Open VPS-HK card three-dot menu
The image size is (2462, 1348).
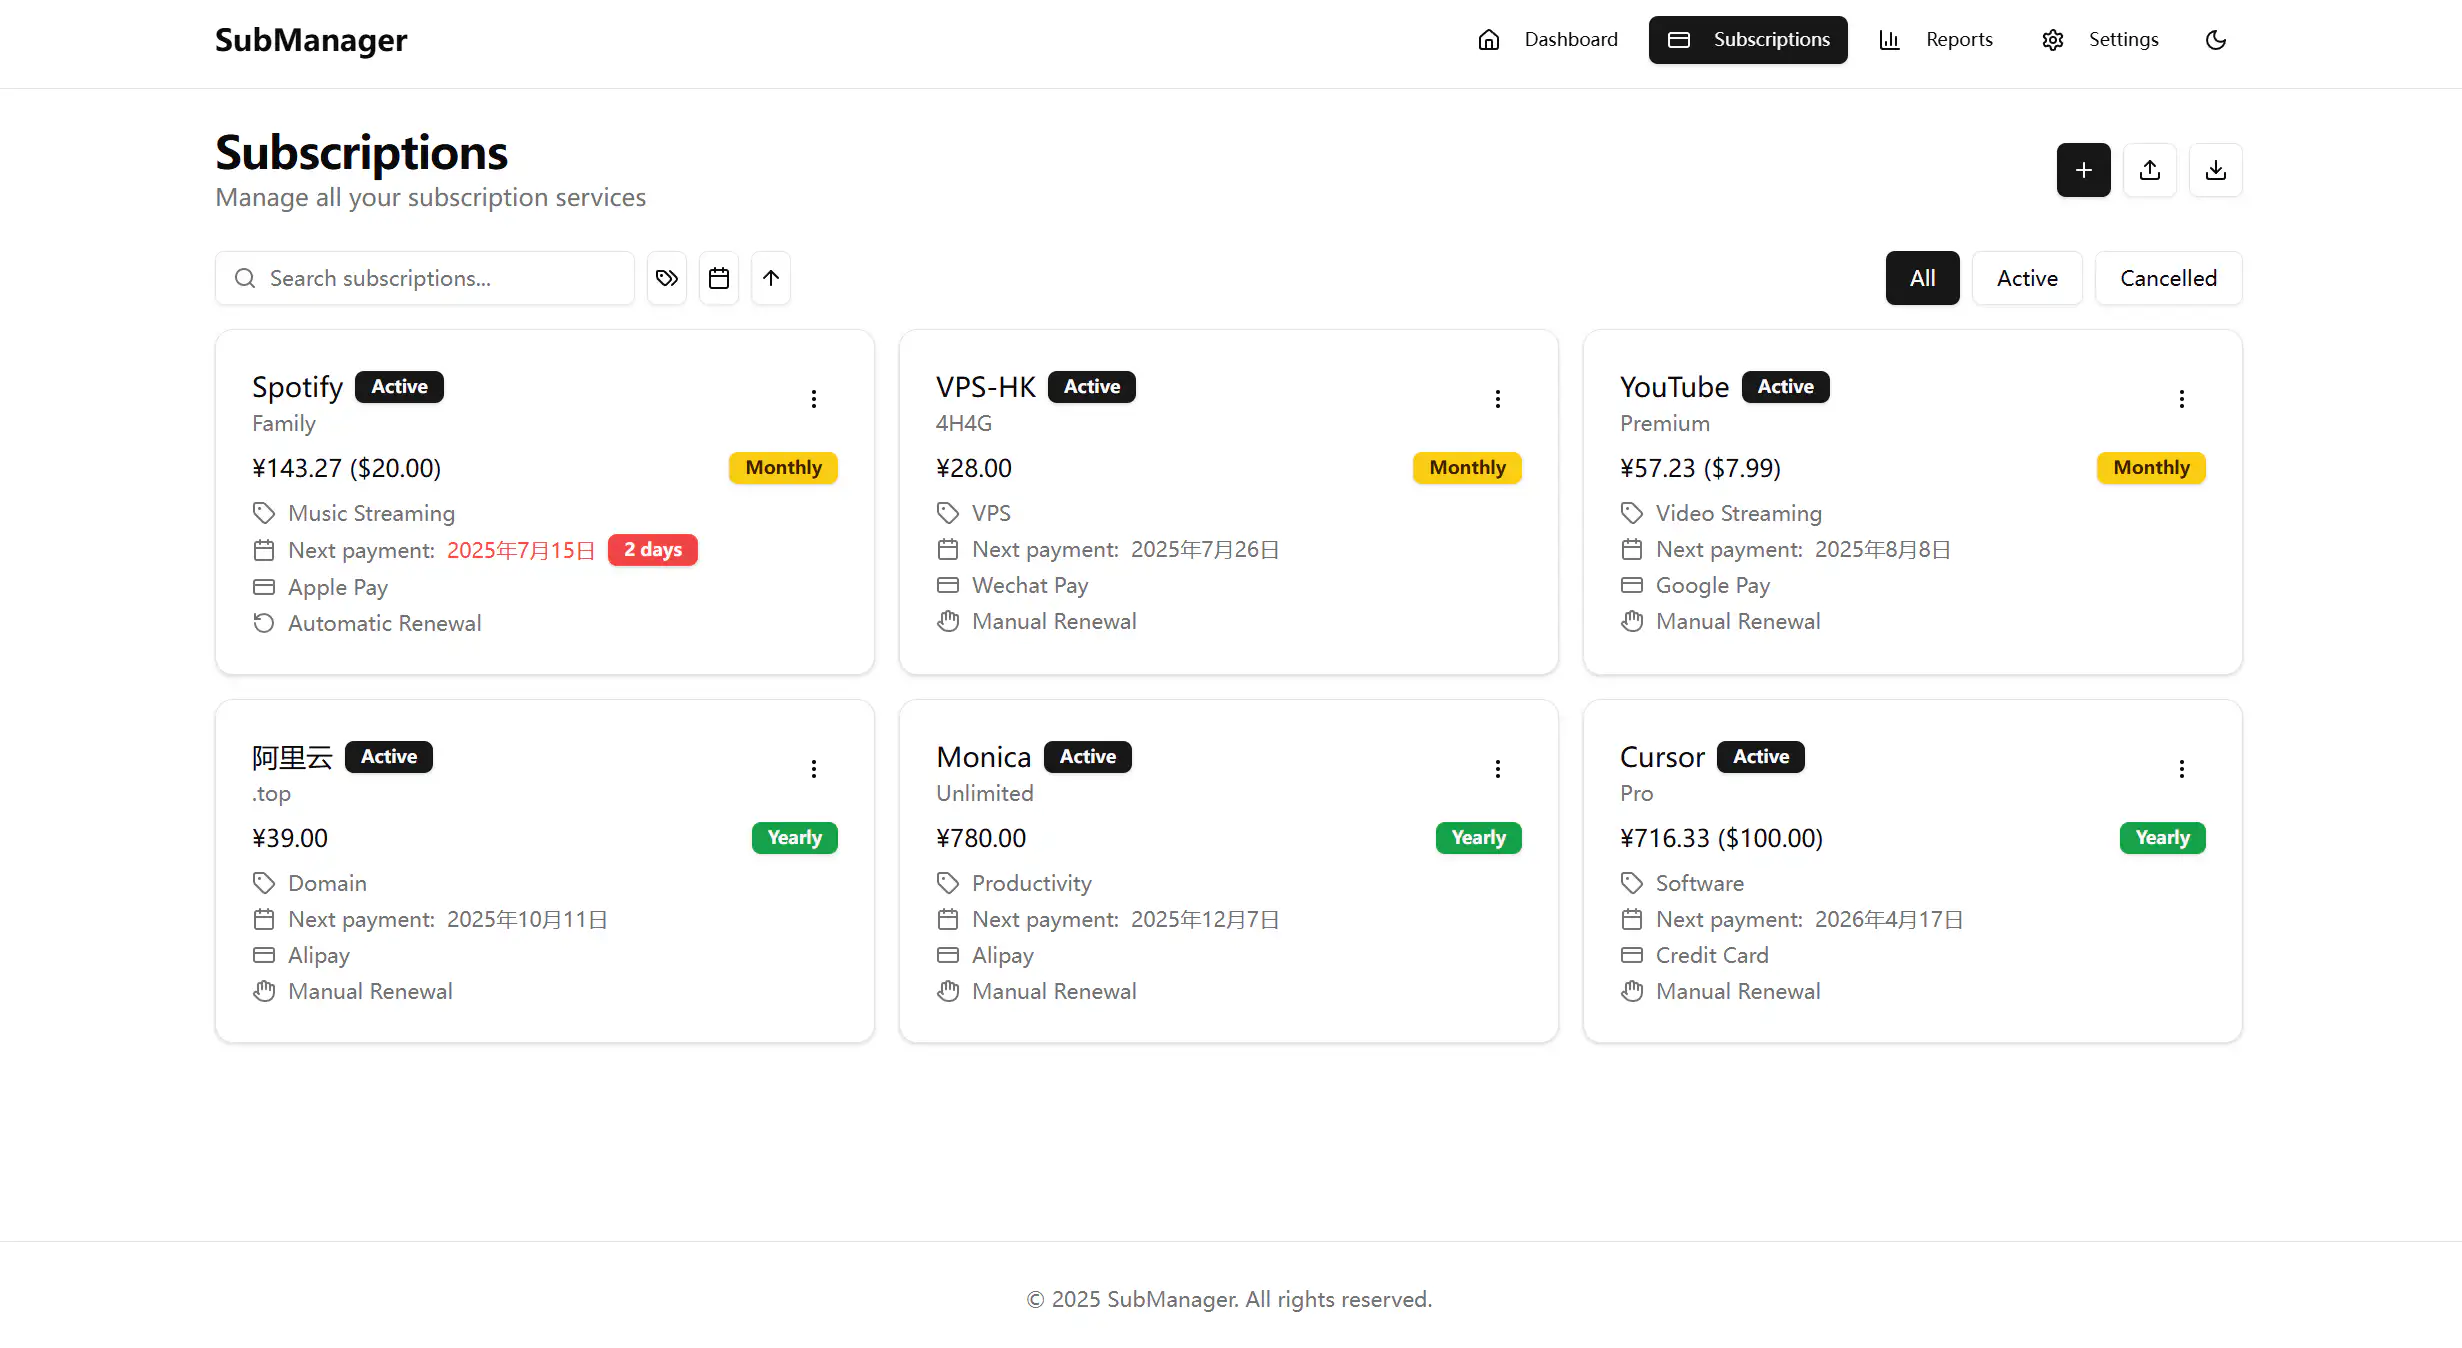1497,399
